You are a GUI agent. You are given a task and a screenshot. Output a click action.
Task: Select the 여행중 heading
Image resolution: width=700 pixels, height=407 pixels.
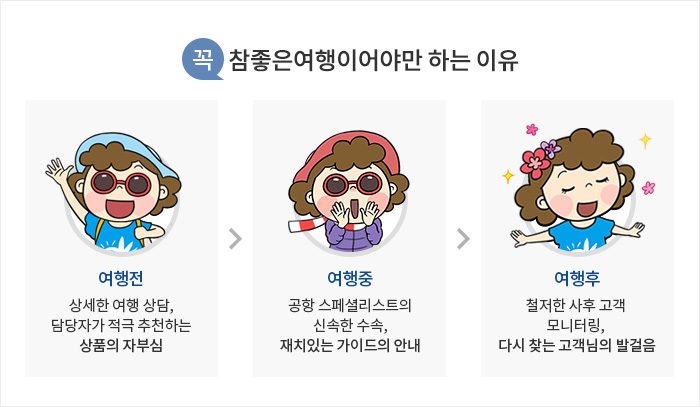pyautogui.click(x=350, y=278)
